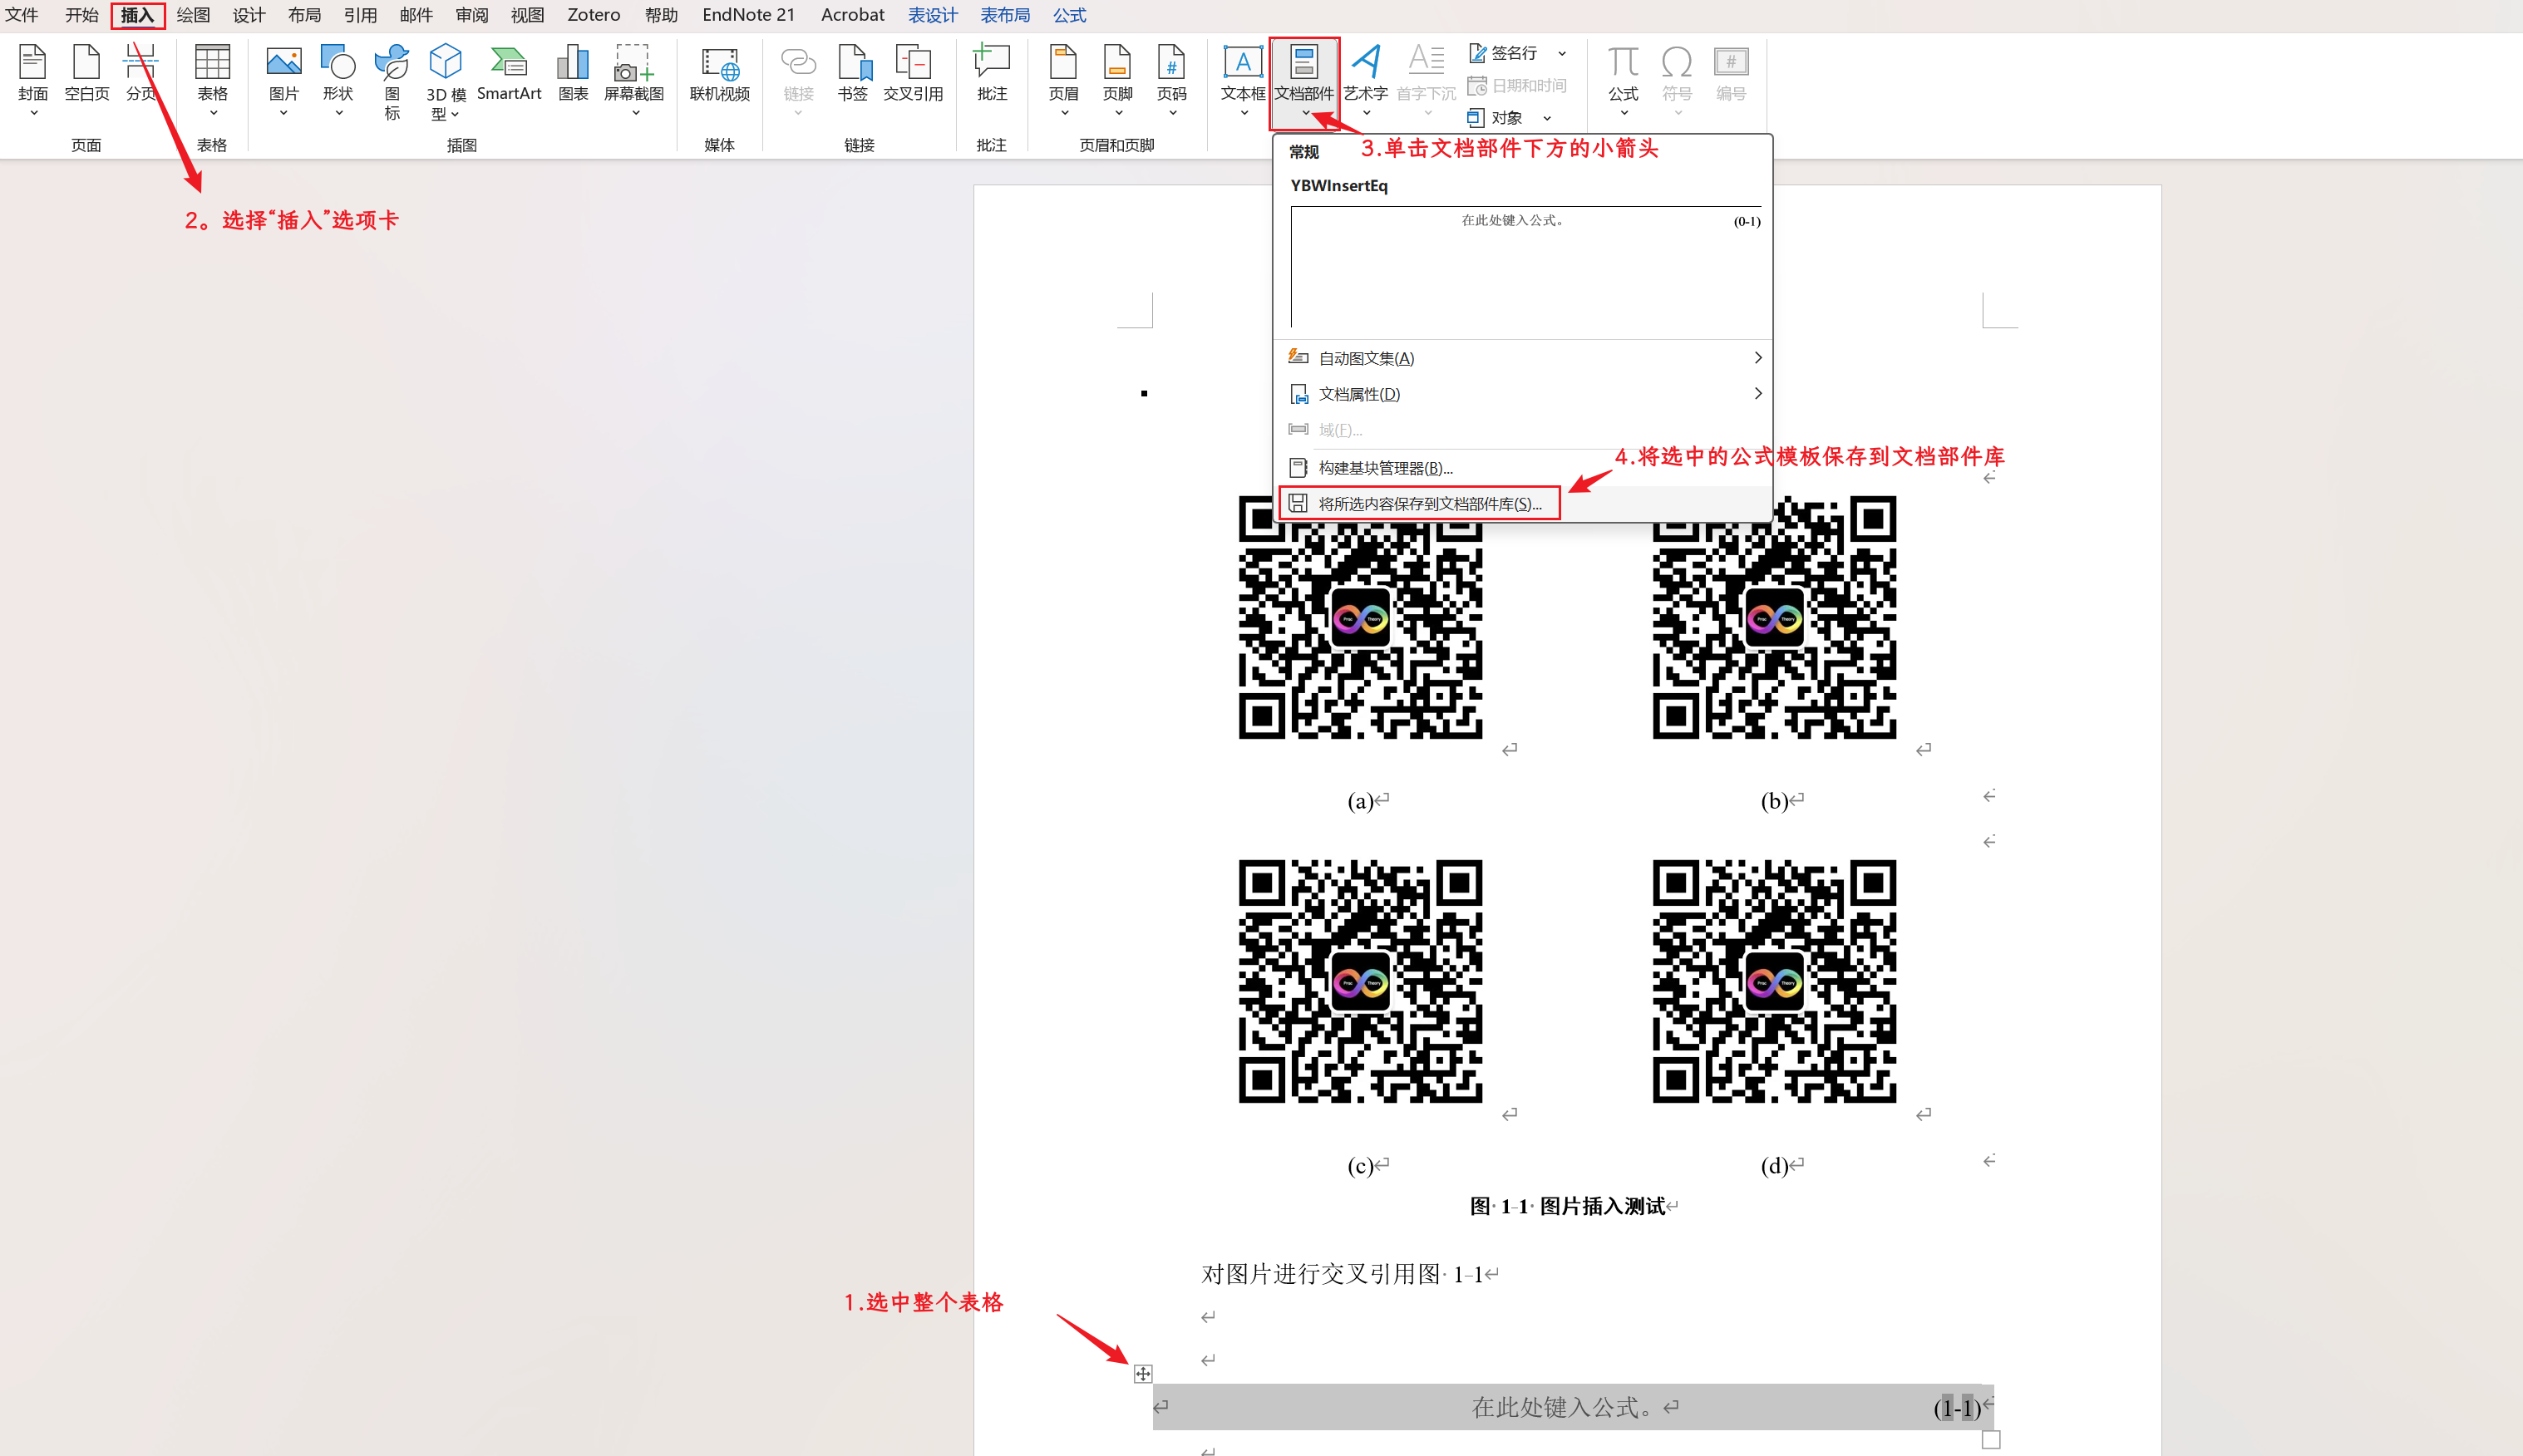Image resolution: width=2523 pixels, height=1456 pixels.
Task: Expand the 艺术字 WordArt dropdown
Action: 1365,113
